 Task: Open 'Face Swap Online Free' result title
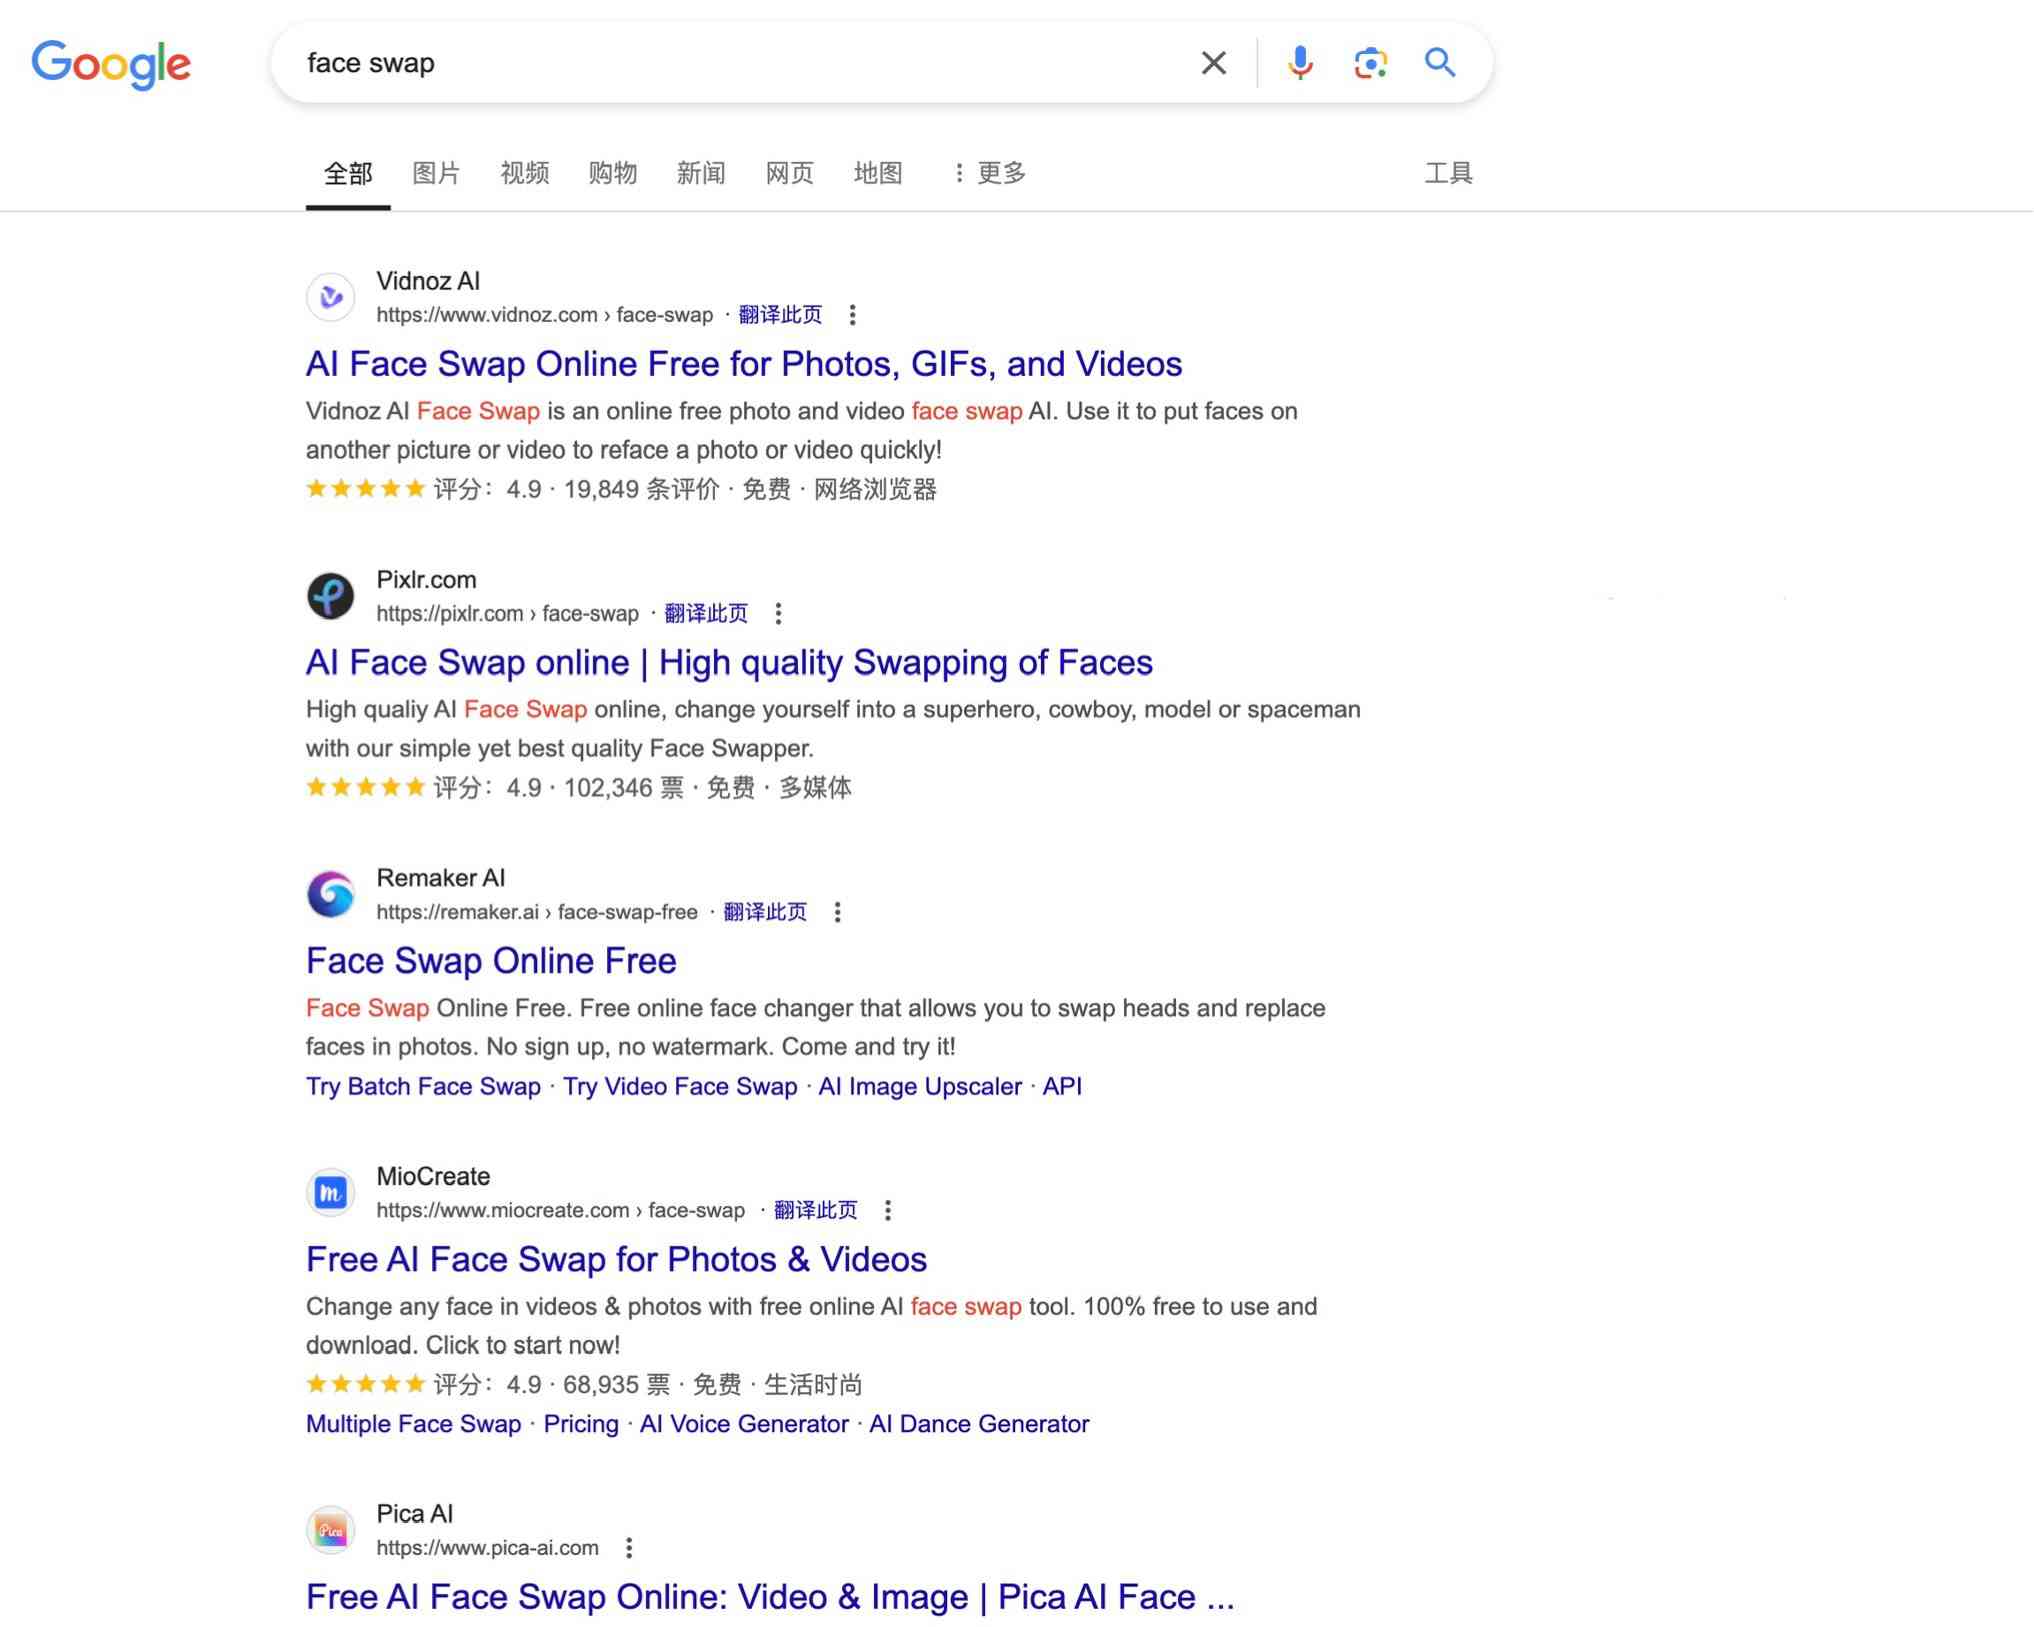(x=491, y=961)
